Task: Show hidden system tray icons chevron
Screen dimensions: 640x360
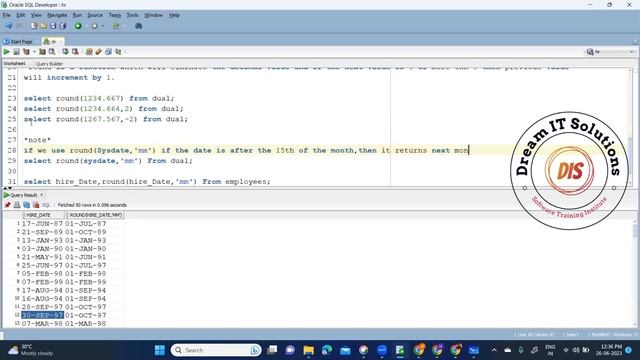Action: 494,350
